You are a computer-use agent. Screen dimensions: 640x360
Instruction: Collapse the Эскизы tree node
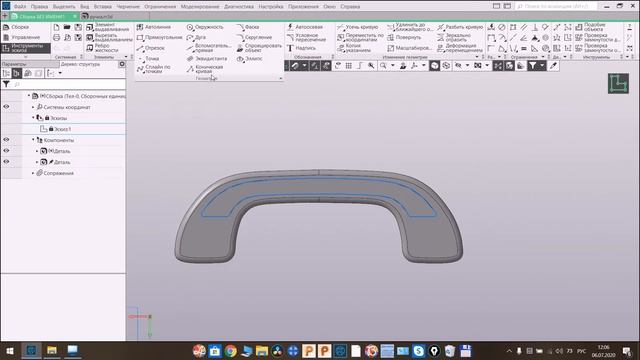click(x=33, y=118)
